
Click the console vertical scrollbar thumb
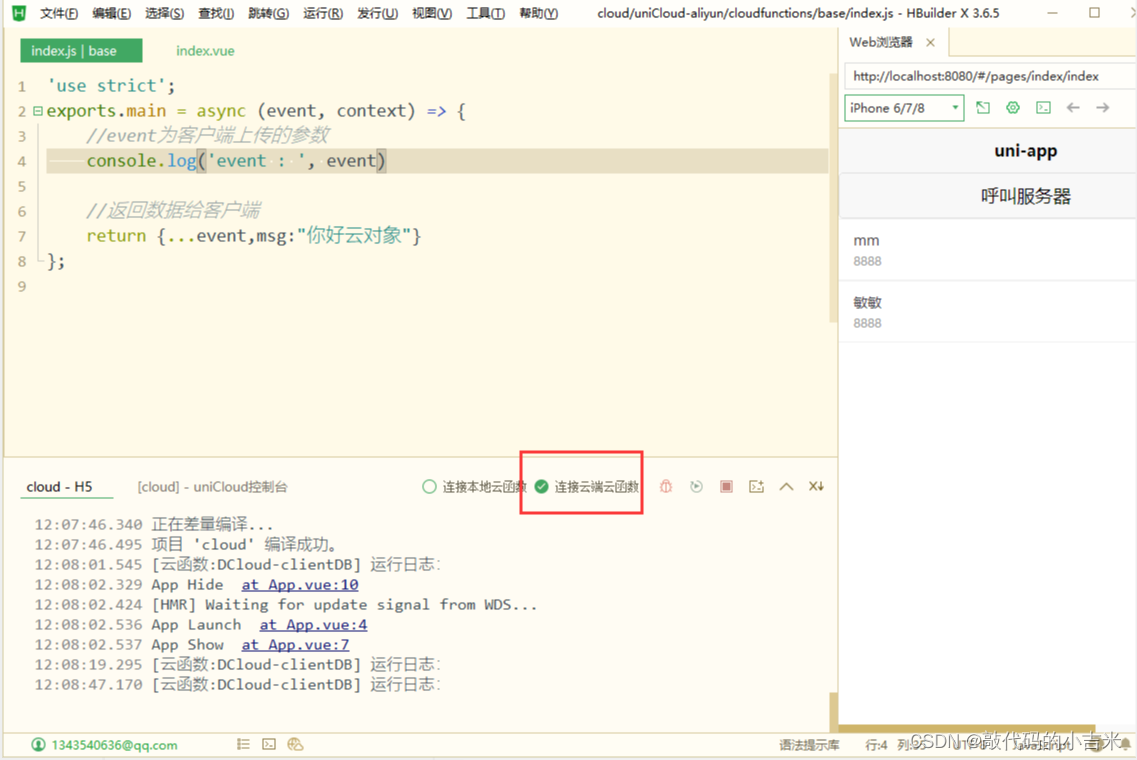833,711
